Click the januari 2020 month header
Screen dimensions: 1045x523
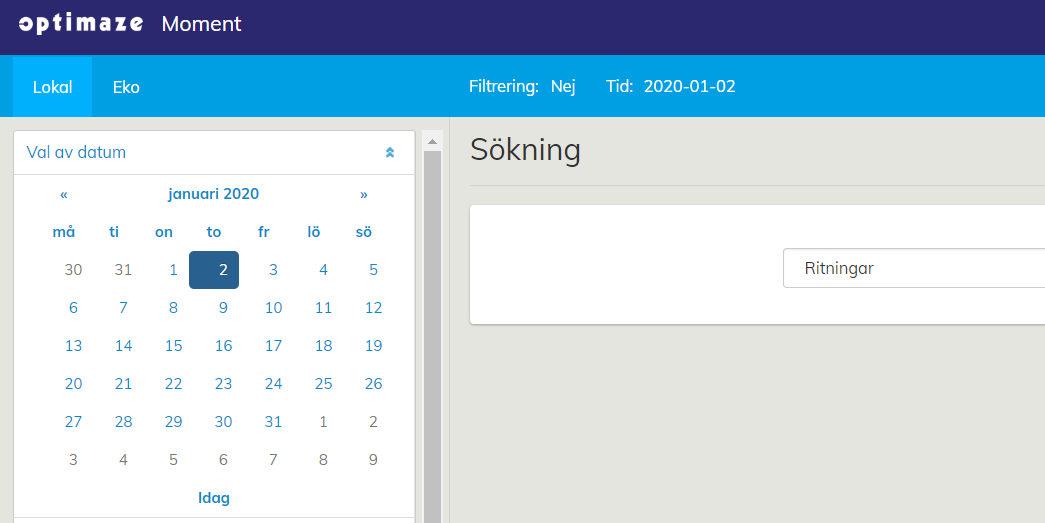213,194
